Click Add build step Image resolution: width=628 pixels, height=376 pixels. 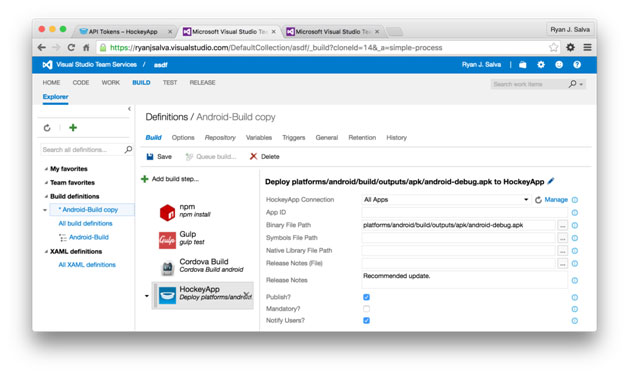170,179
